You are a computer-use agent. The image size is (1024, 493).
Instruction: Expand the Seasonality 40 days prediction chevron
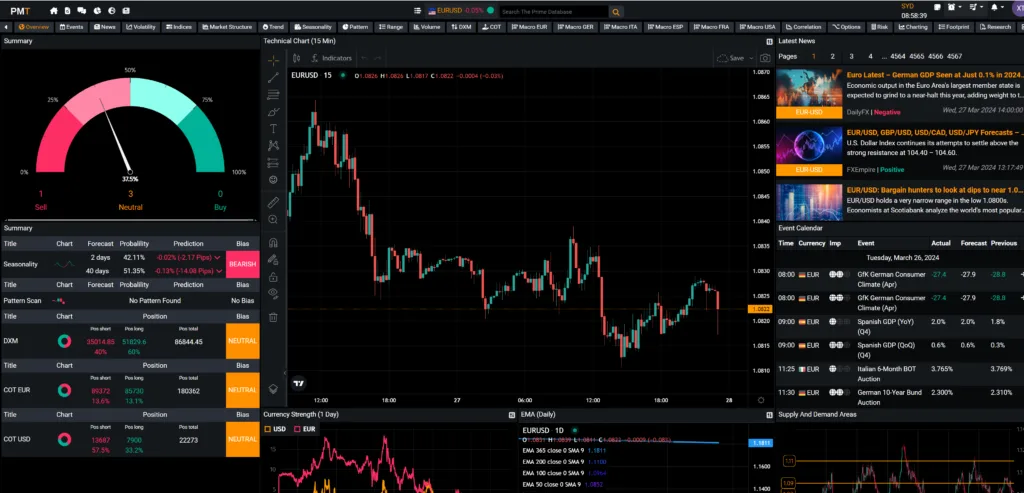[217, 271]
